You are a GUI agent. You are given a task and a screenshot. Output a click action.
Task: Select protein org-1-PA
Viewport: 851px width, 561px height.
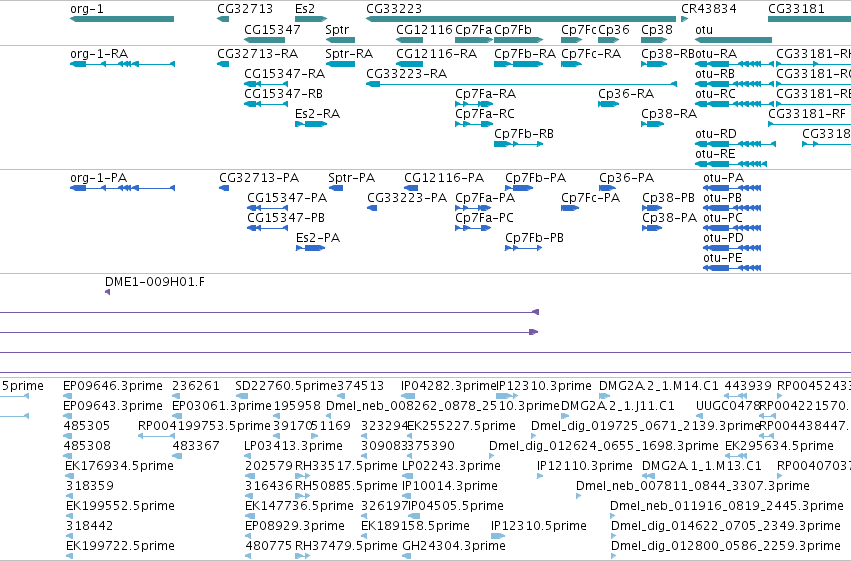point(122,188)
